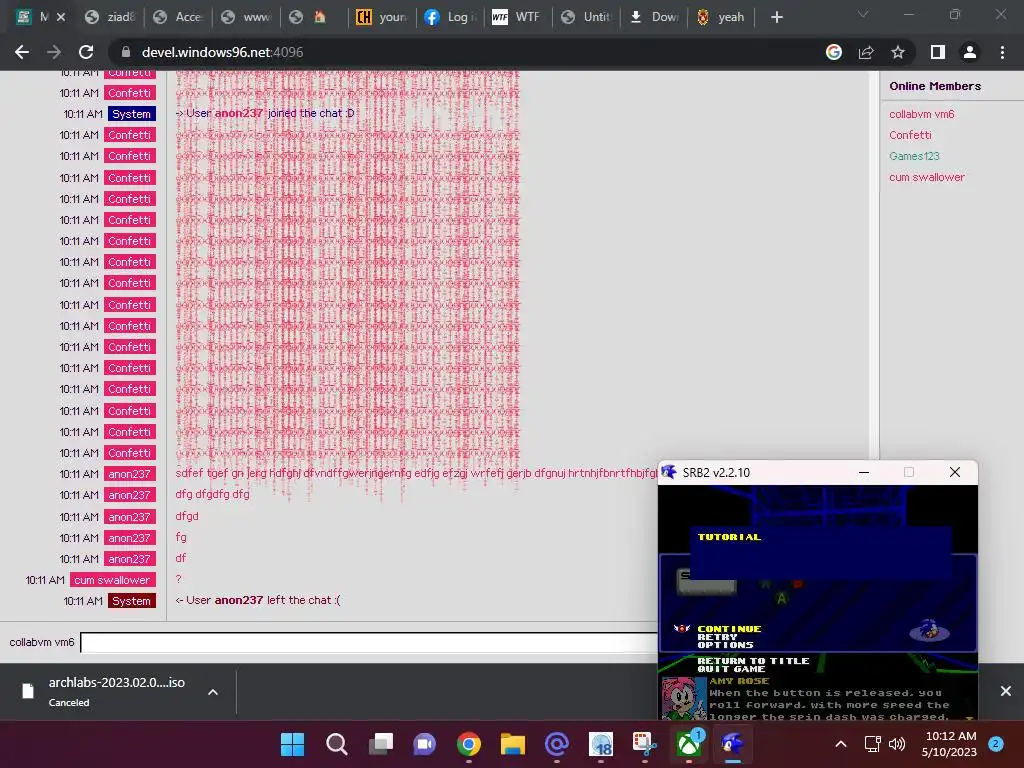
Task: Select Games123 in Online Members list
Action: coord(914,156)
